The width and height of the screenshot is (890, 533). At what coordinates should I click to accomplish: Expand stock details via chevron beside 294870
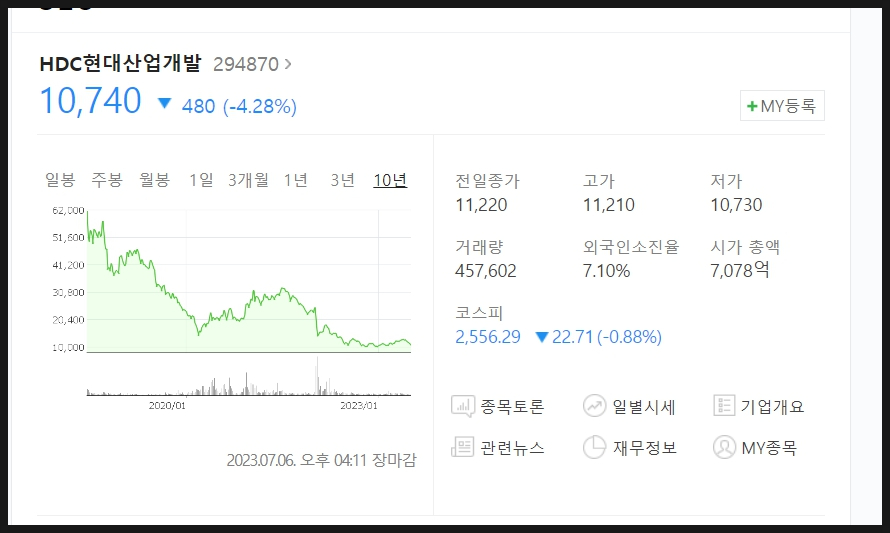288,64
